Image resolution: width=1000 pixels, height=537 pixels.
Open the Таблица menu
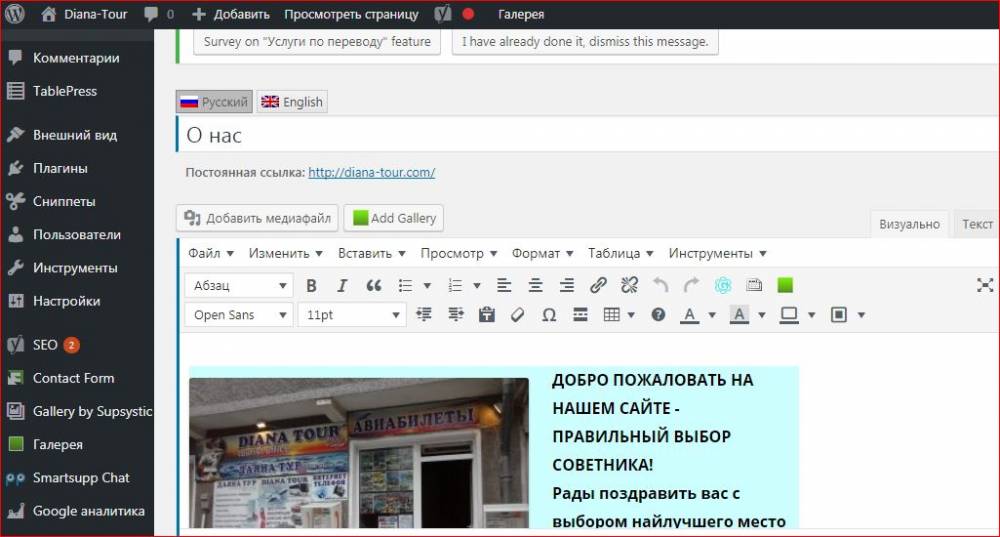click(621, 253)
